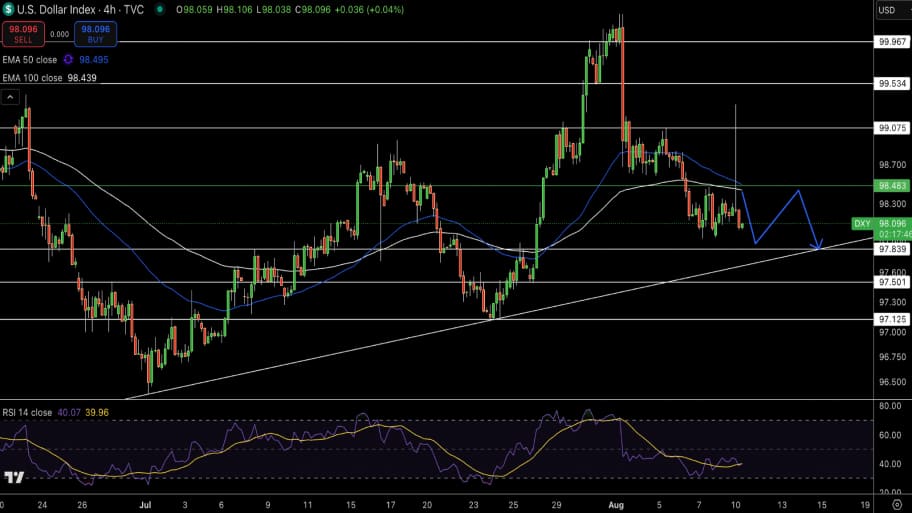Click the purple EMA 50 indicator icon
The image size is (912, 513).
68,59
